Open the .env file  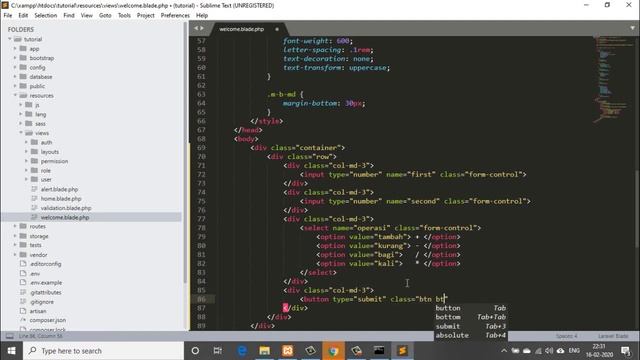pyautogui.click(x=35, y=273)
